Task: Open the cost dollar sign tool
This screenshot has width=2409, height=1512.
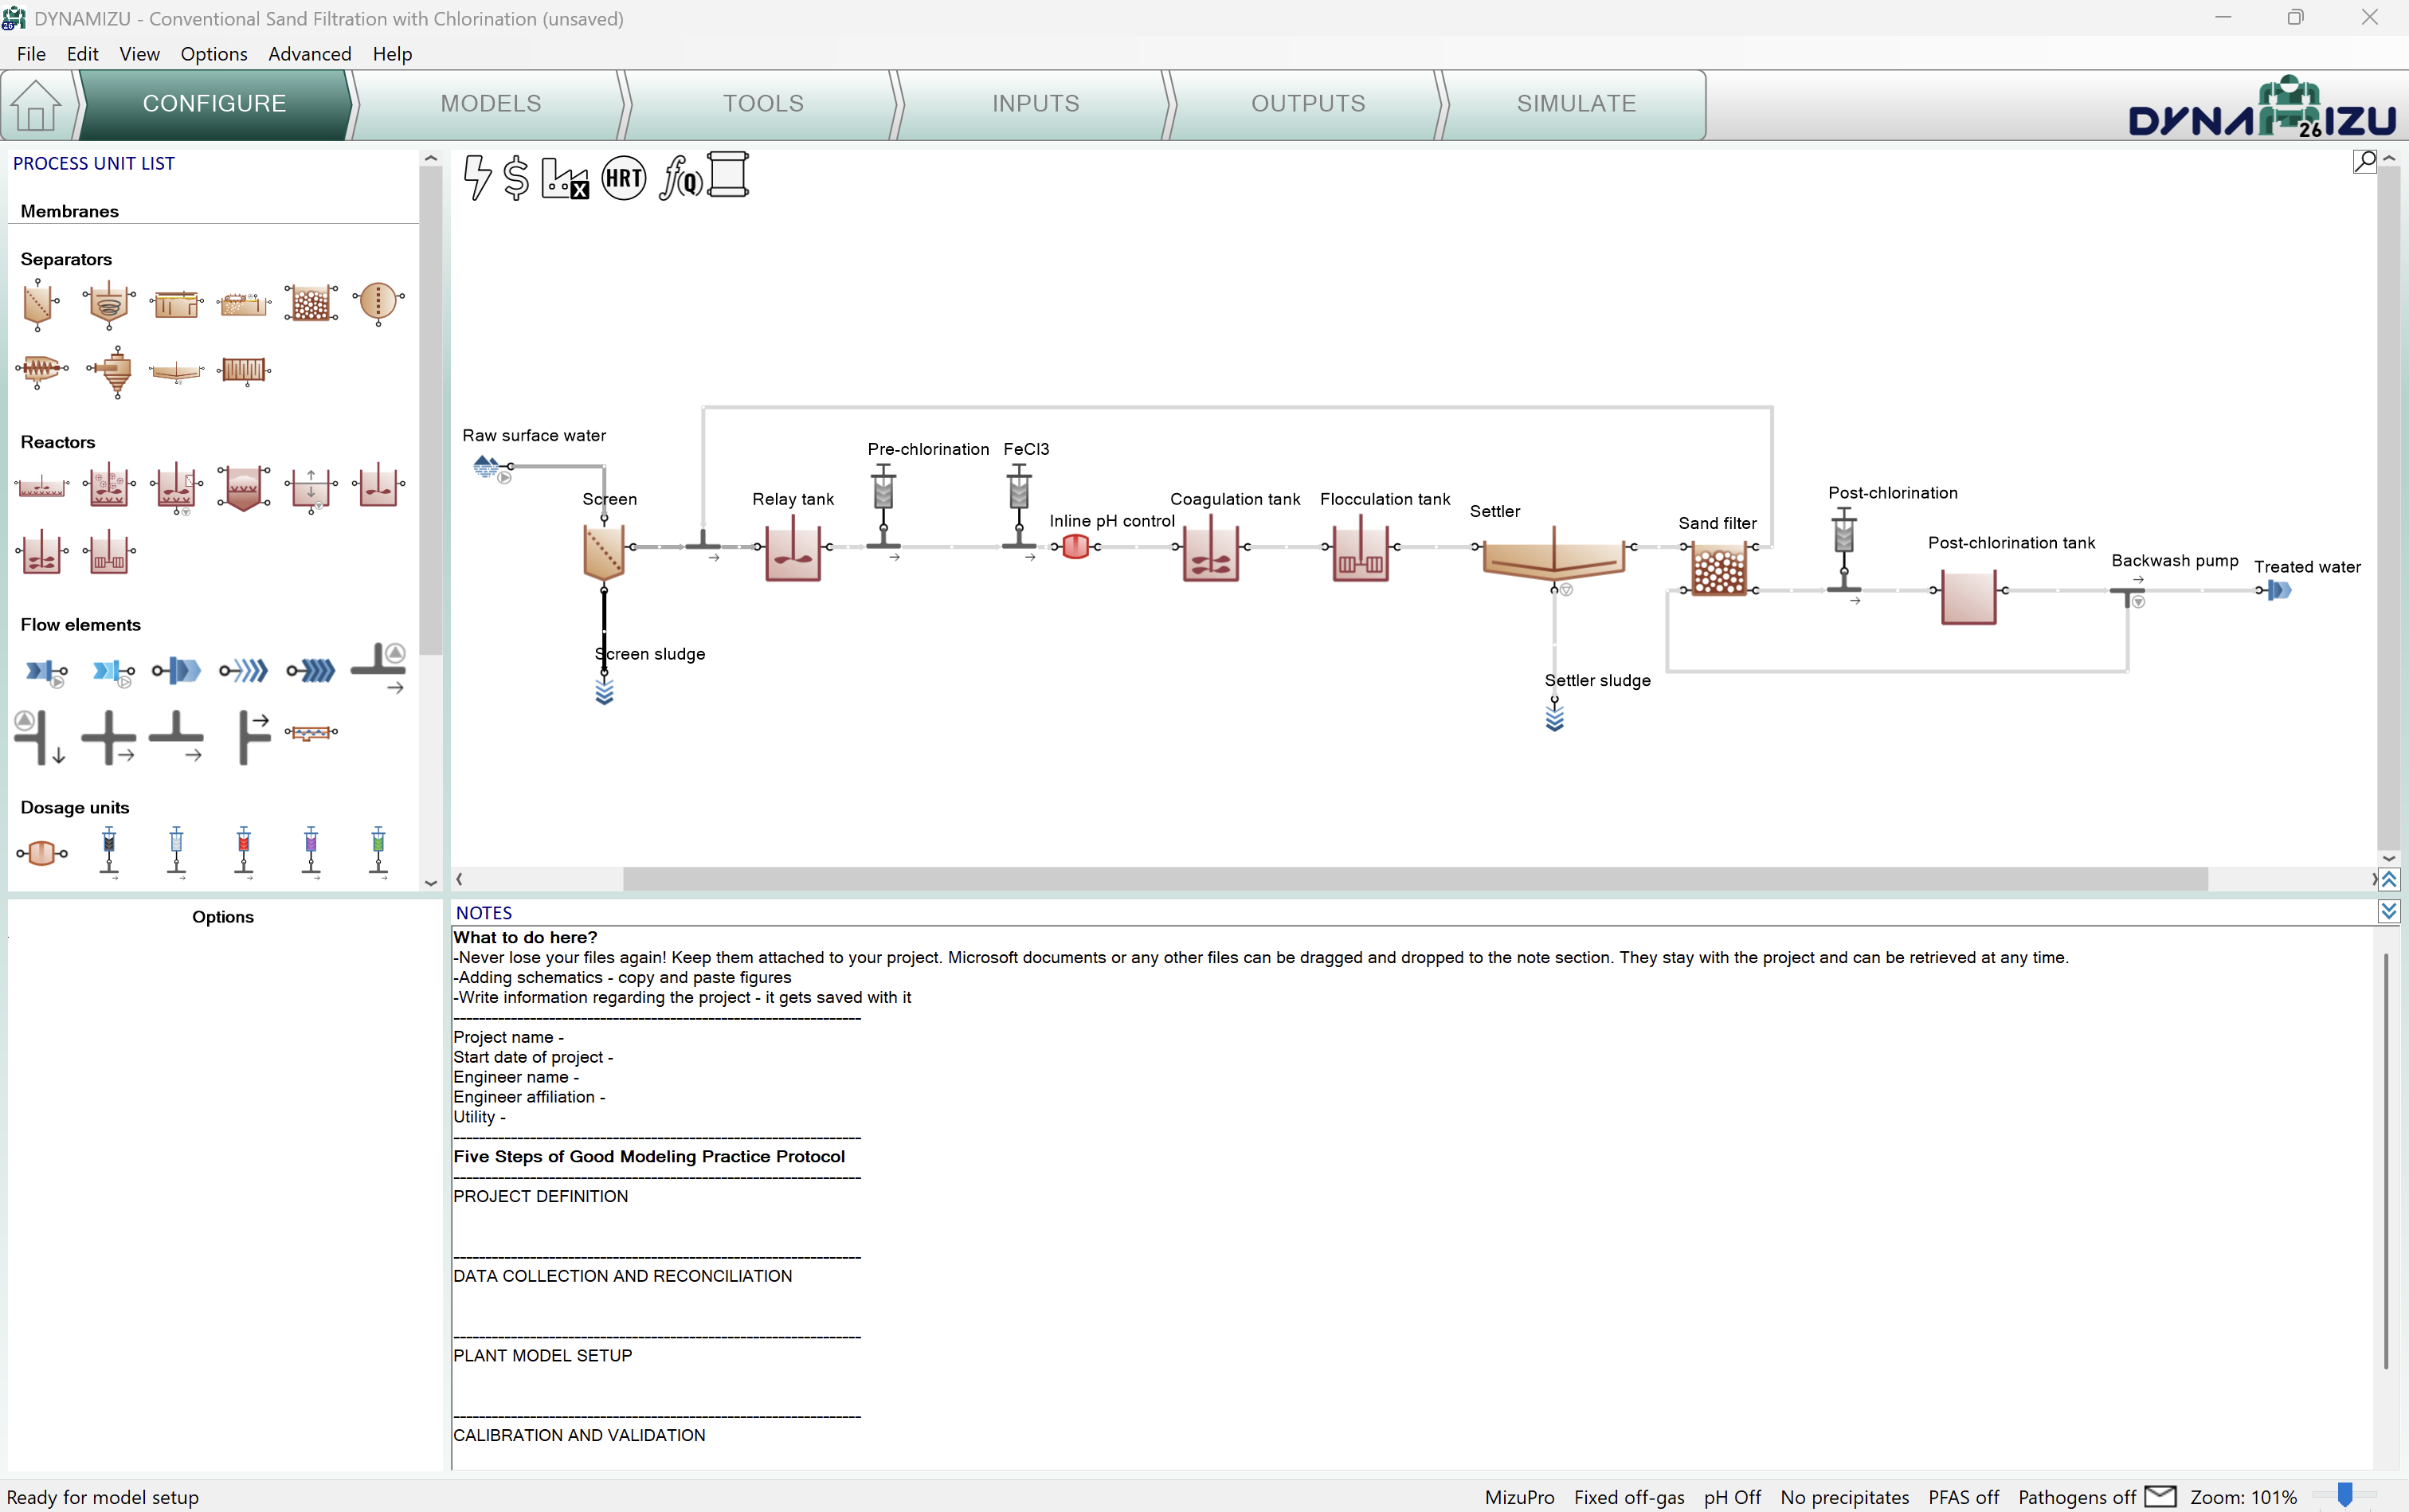Action: pyautogui.click(x=516, y=178)
